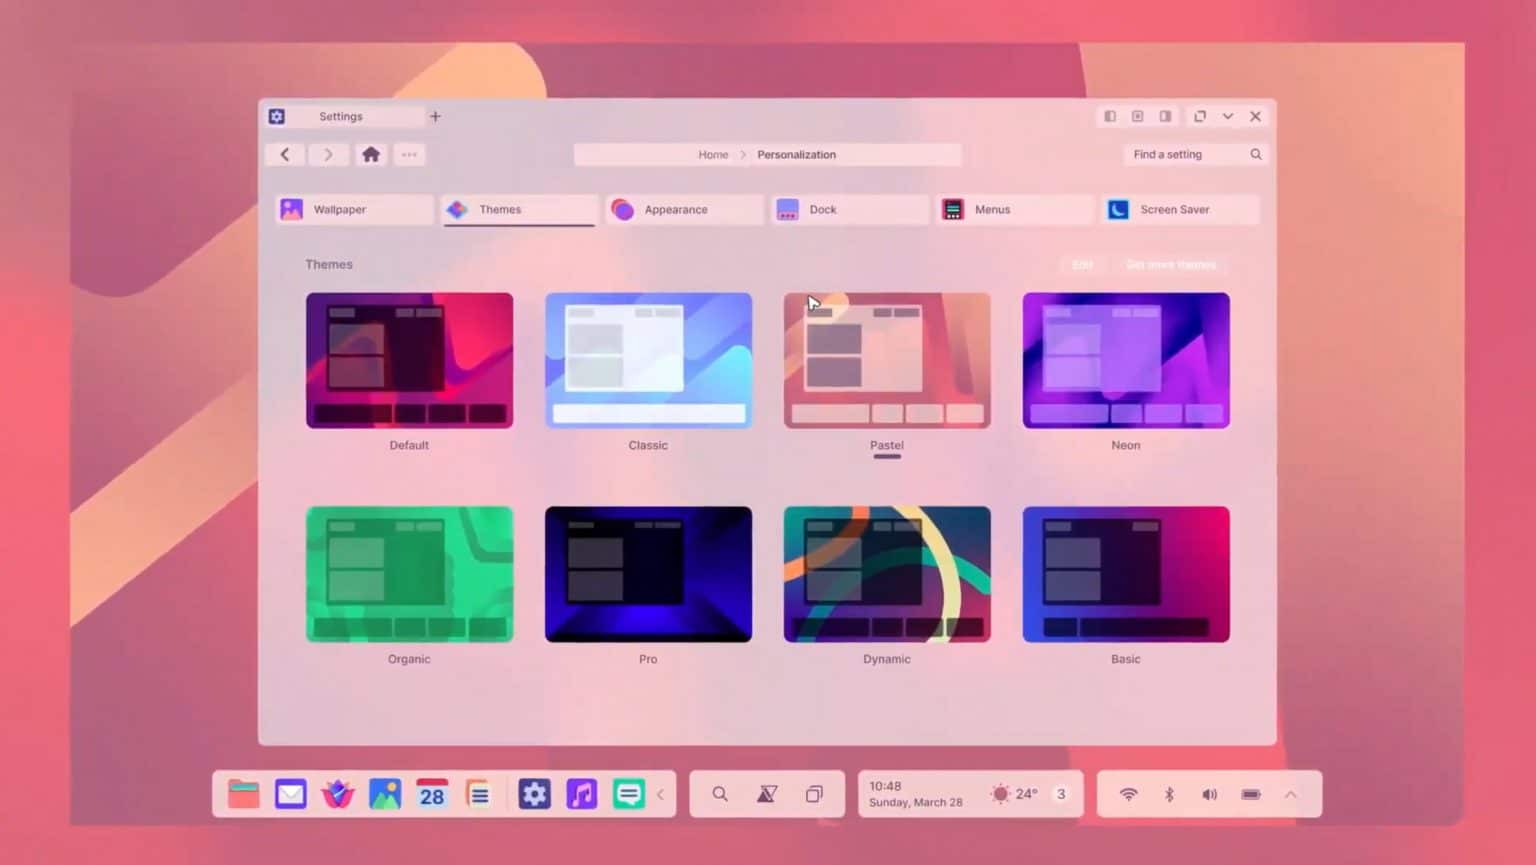
Task: Click the Get more themes button
Action: [x=1171, y=264]
